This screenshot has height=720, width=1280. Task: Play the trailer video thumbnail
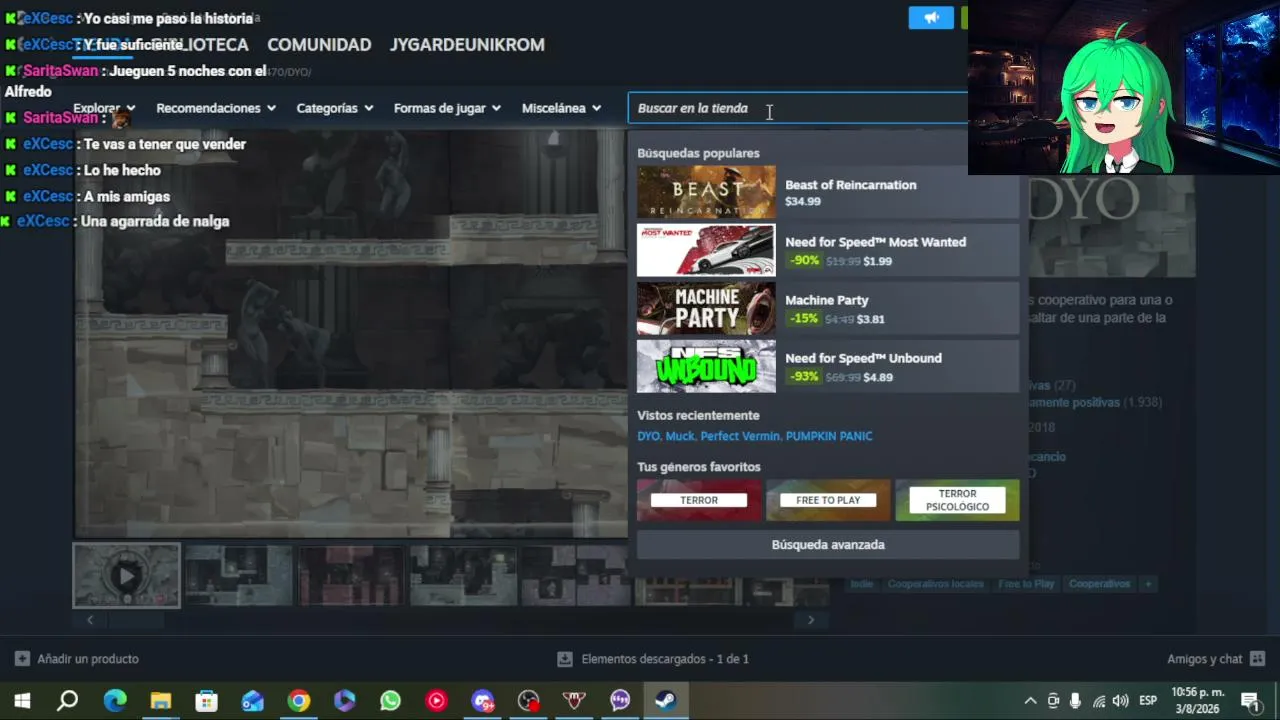point(126,576)
